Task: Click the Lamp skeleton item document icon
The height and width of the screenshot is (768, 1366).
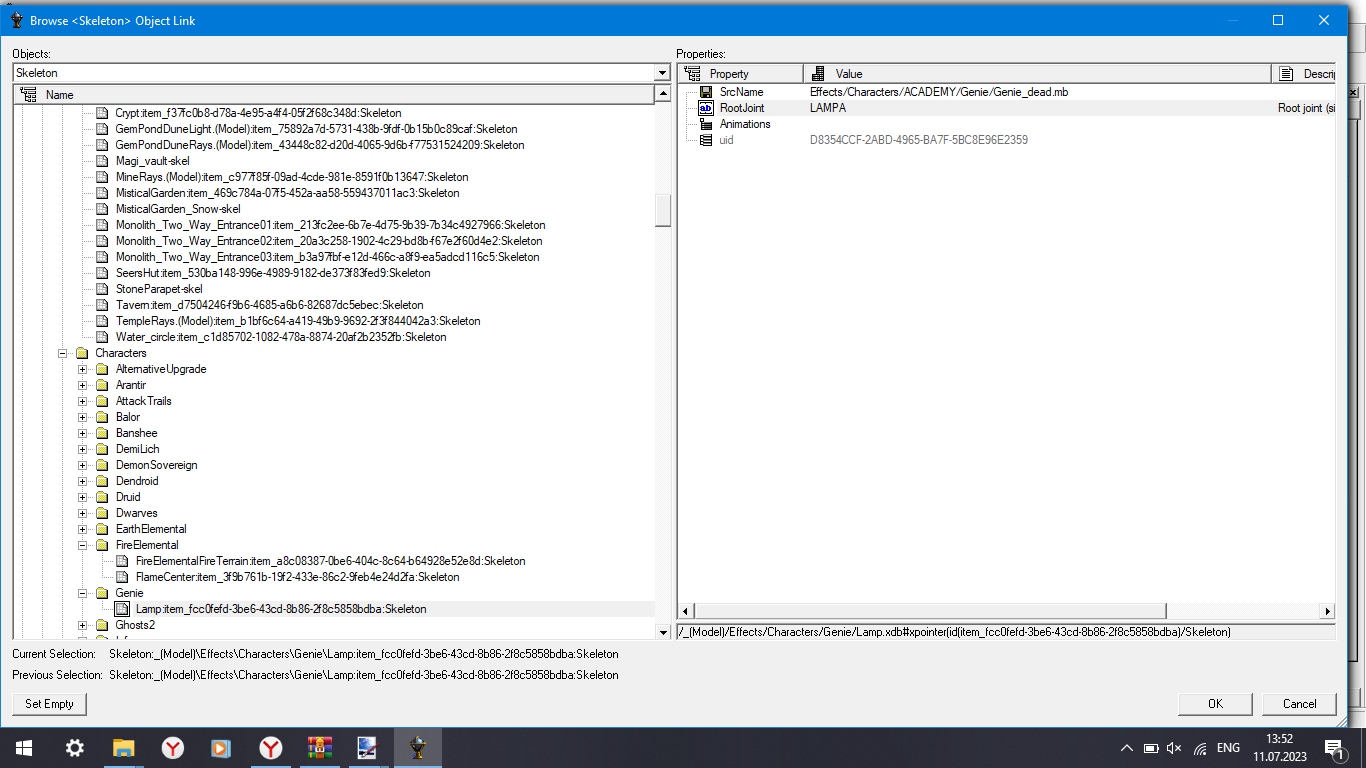Action: 122,609
